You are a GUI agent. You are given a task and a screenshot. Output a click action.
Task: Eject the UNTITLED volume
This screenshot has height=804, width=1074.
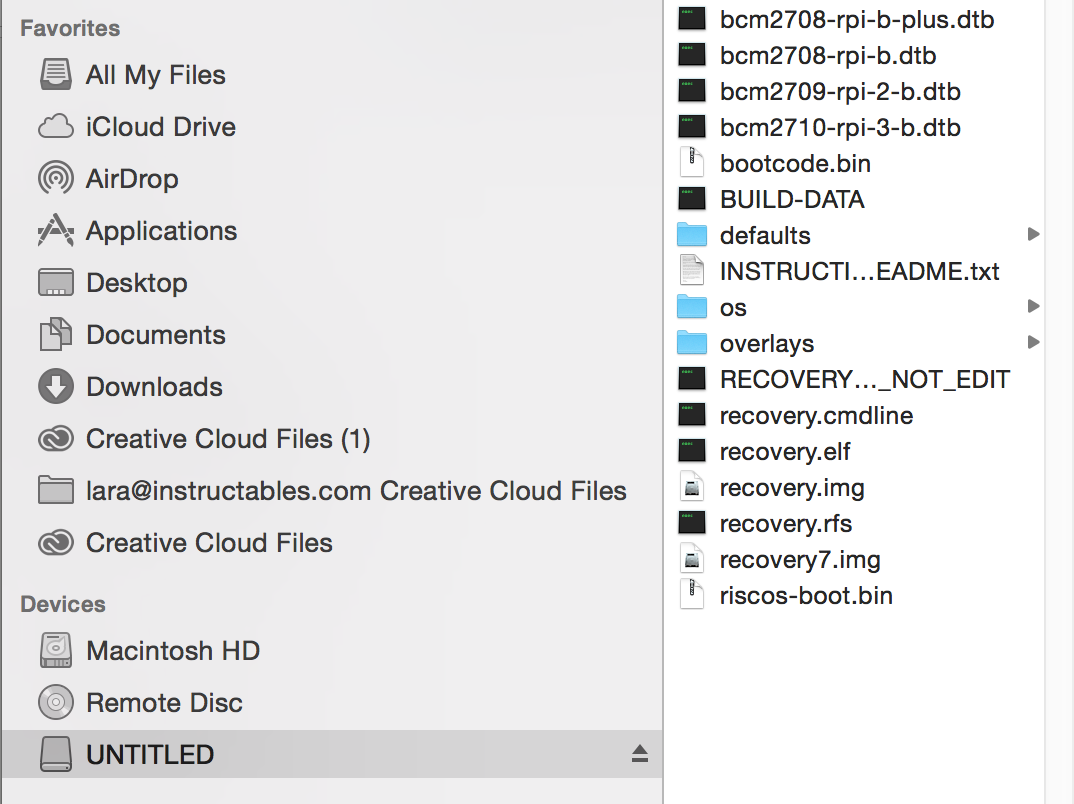(x=640, y=755)
